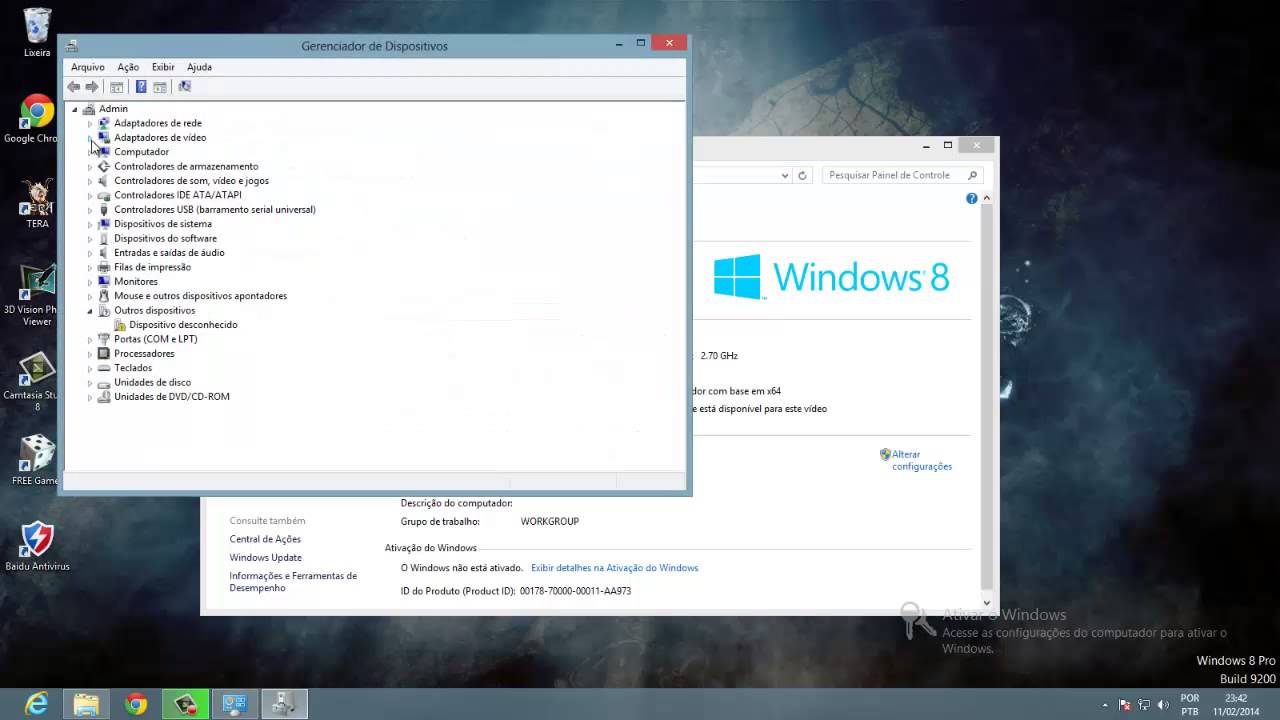Open Informações e Ferramentas de Desempenho link
The height and width of the screenshot is (720, 1280).
point(293,582)
